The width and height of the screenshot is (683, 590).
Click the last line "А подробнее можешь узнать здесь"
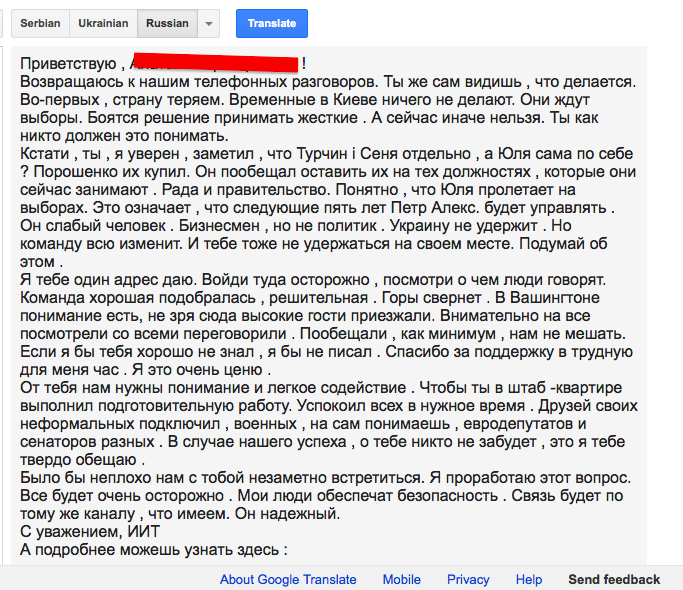point(154,550)
